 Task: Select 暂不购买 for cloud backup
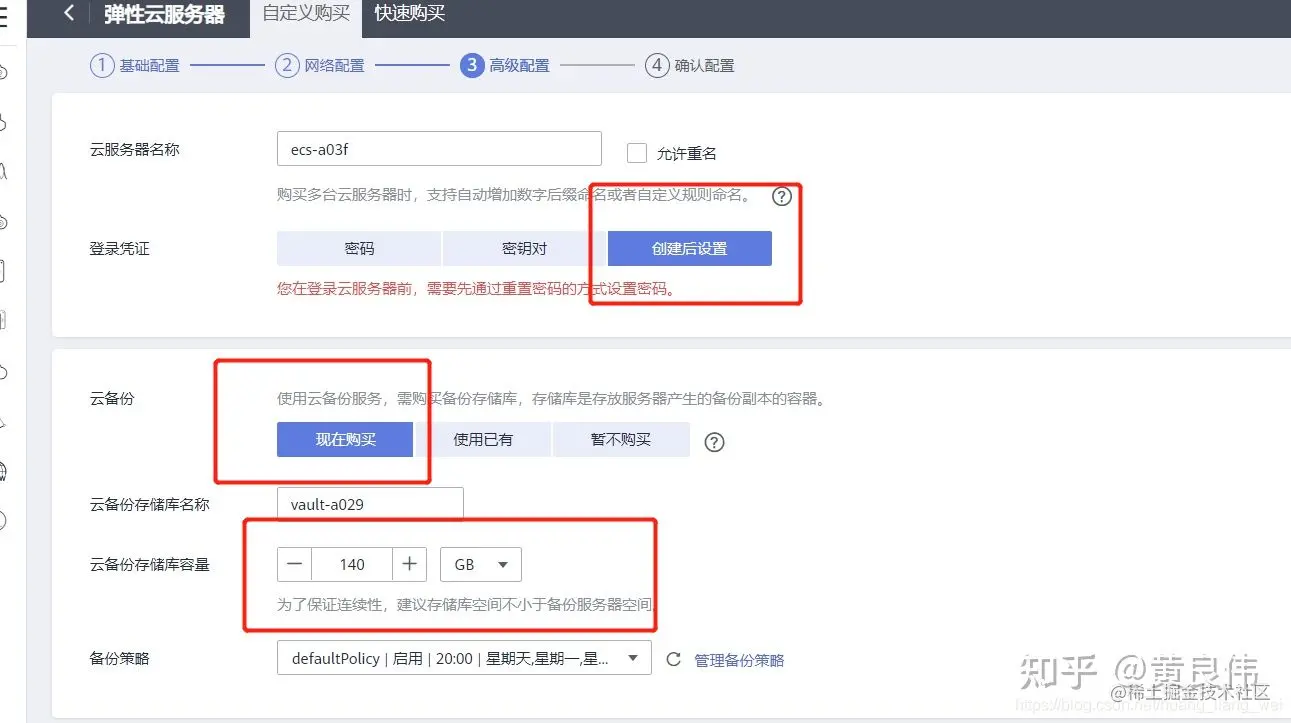coord(621,439)
